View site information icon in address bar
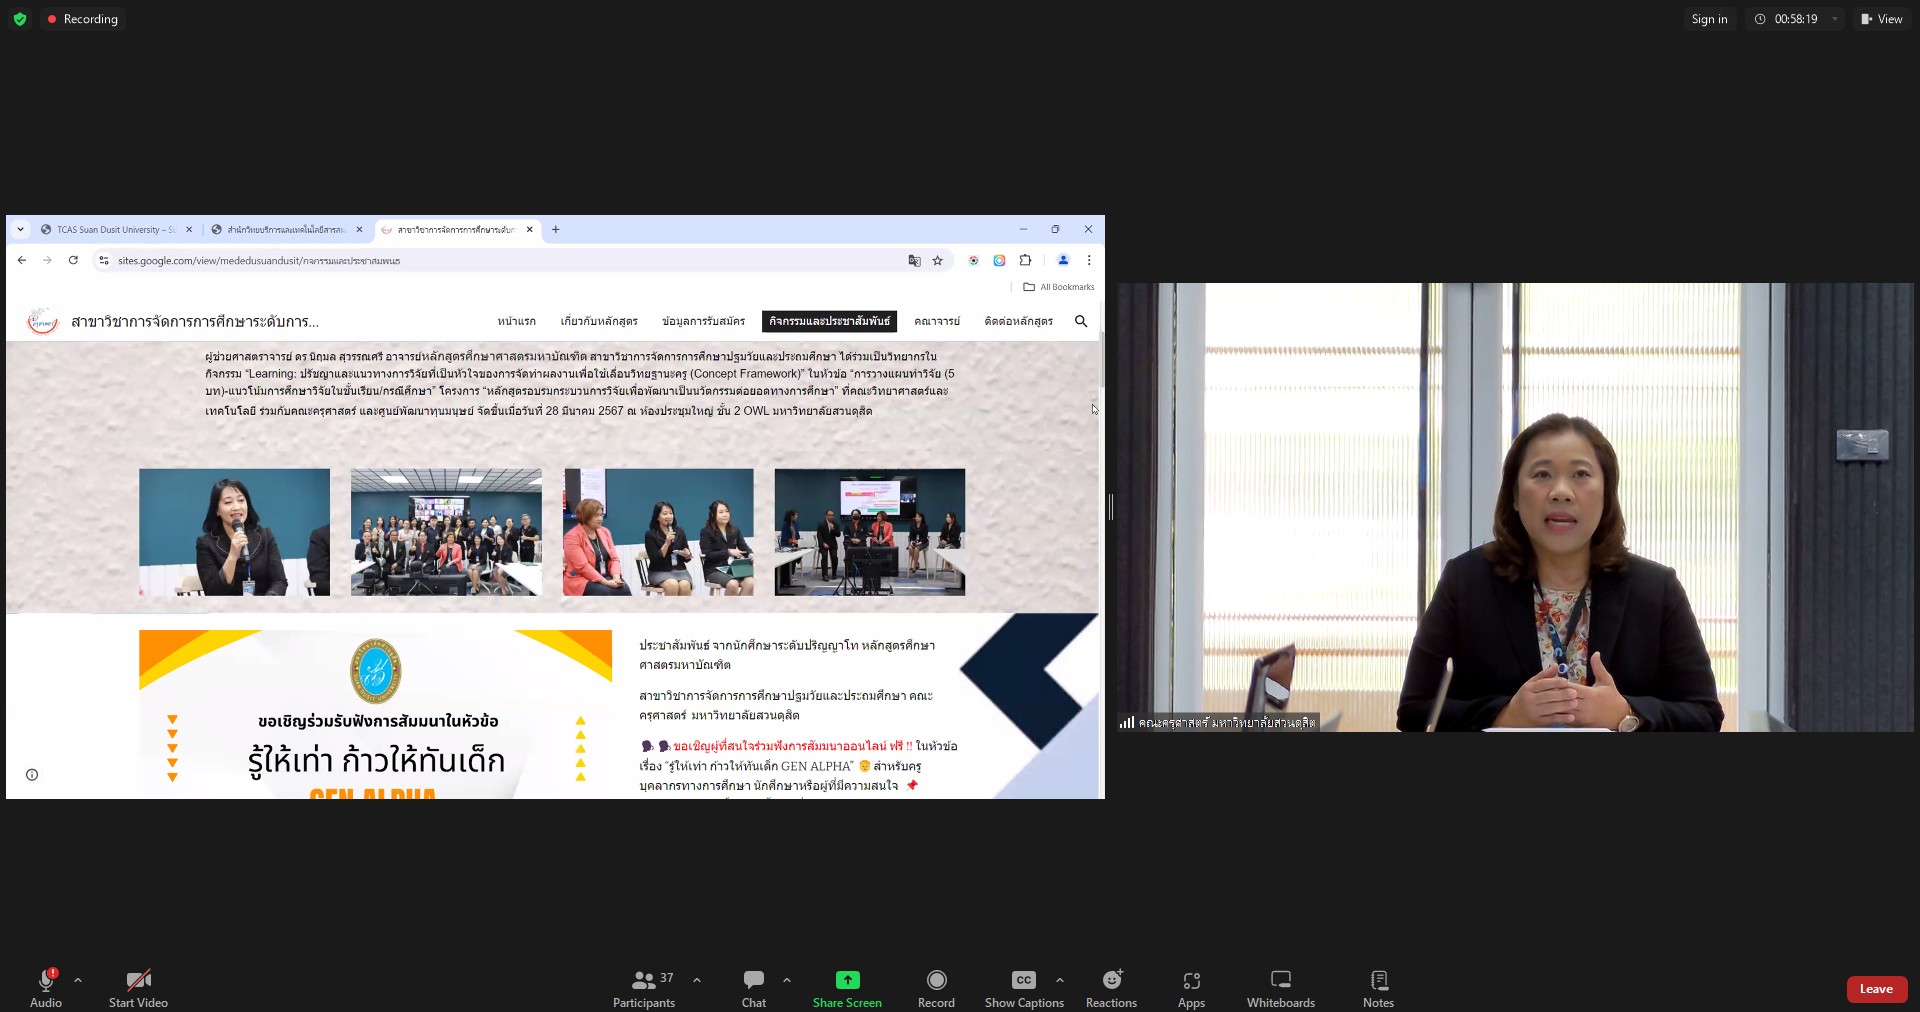This screenshot has width=1920, height=1012. [103, 261]
